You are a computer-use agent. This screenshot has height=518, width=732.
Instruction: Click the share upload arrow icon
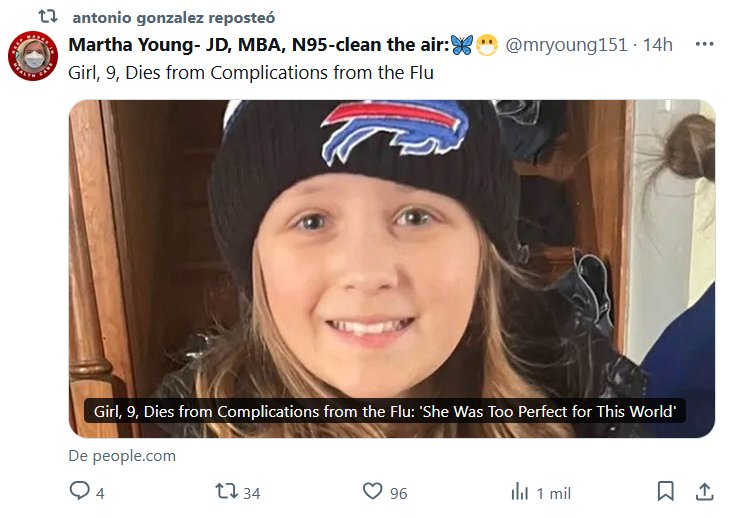click(x=704, y=492)
